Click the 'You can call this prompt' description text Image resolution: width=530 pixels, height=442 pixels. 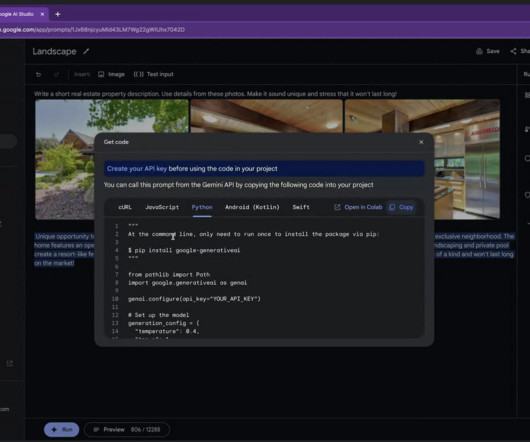pyautogui.click(x=239, y=185)
